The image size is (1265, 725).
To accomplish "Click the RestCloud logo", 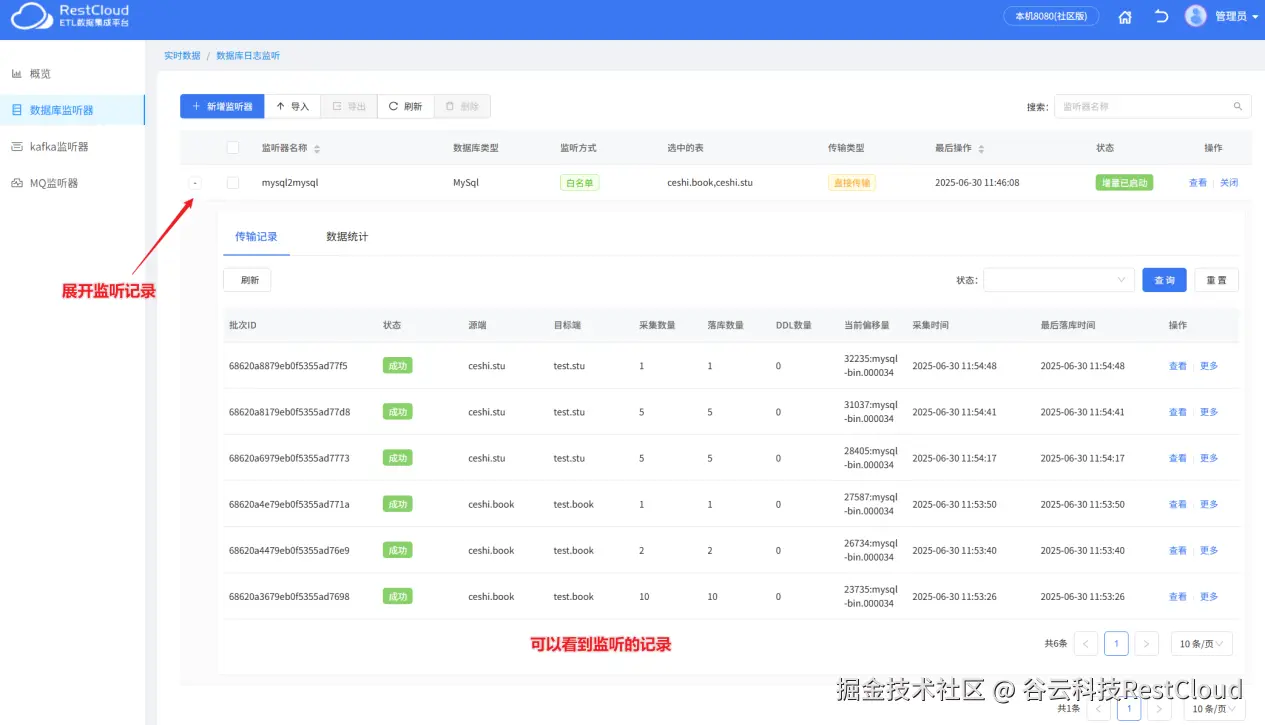I will click(x=70, y=16).
